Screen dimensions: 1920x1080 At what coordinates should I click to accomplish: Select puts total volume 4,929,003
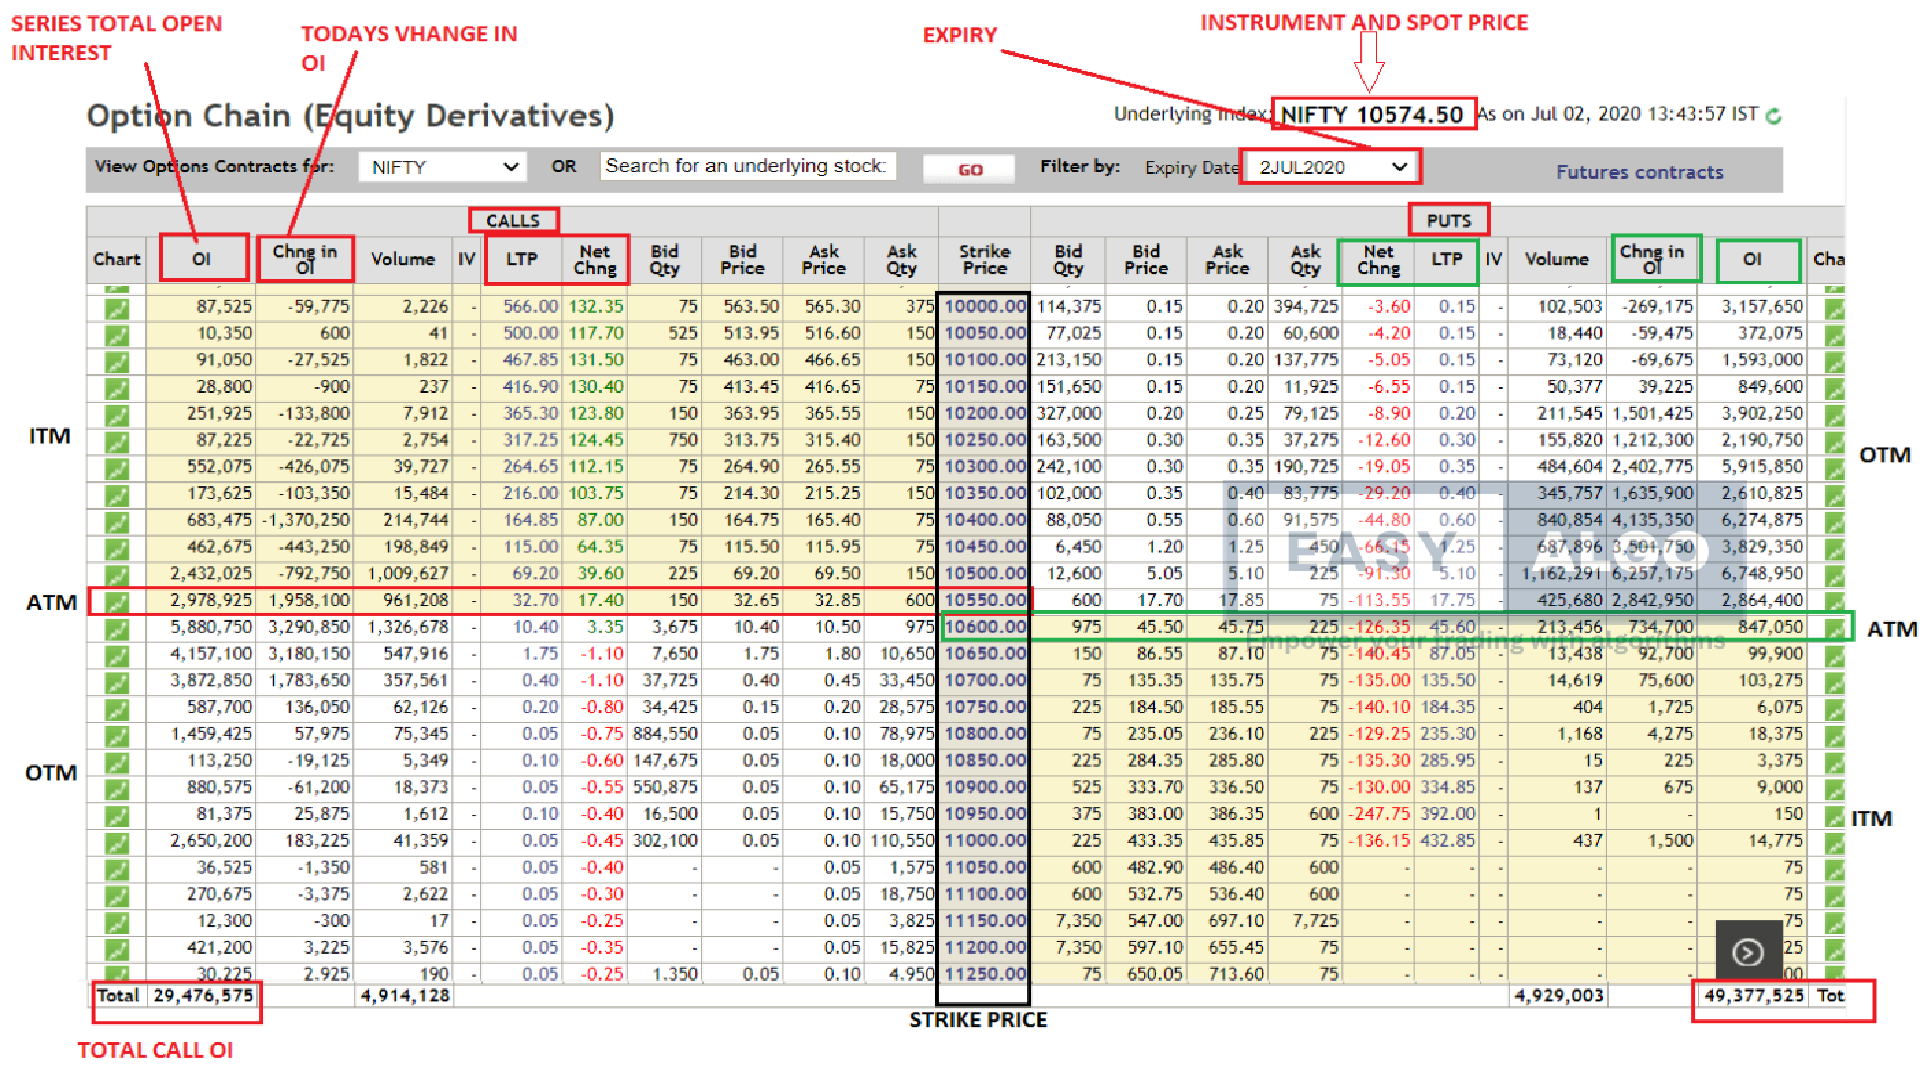click(1559, 995)
